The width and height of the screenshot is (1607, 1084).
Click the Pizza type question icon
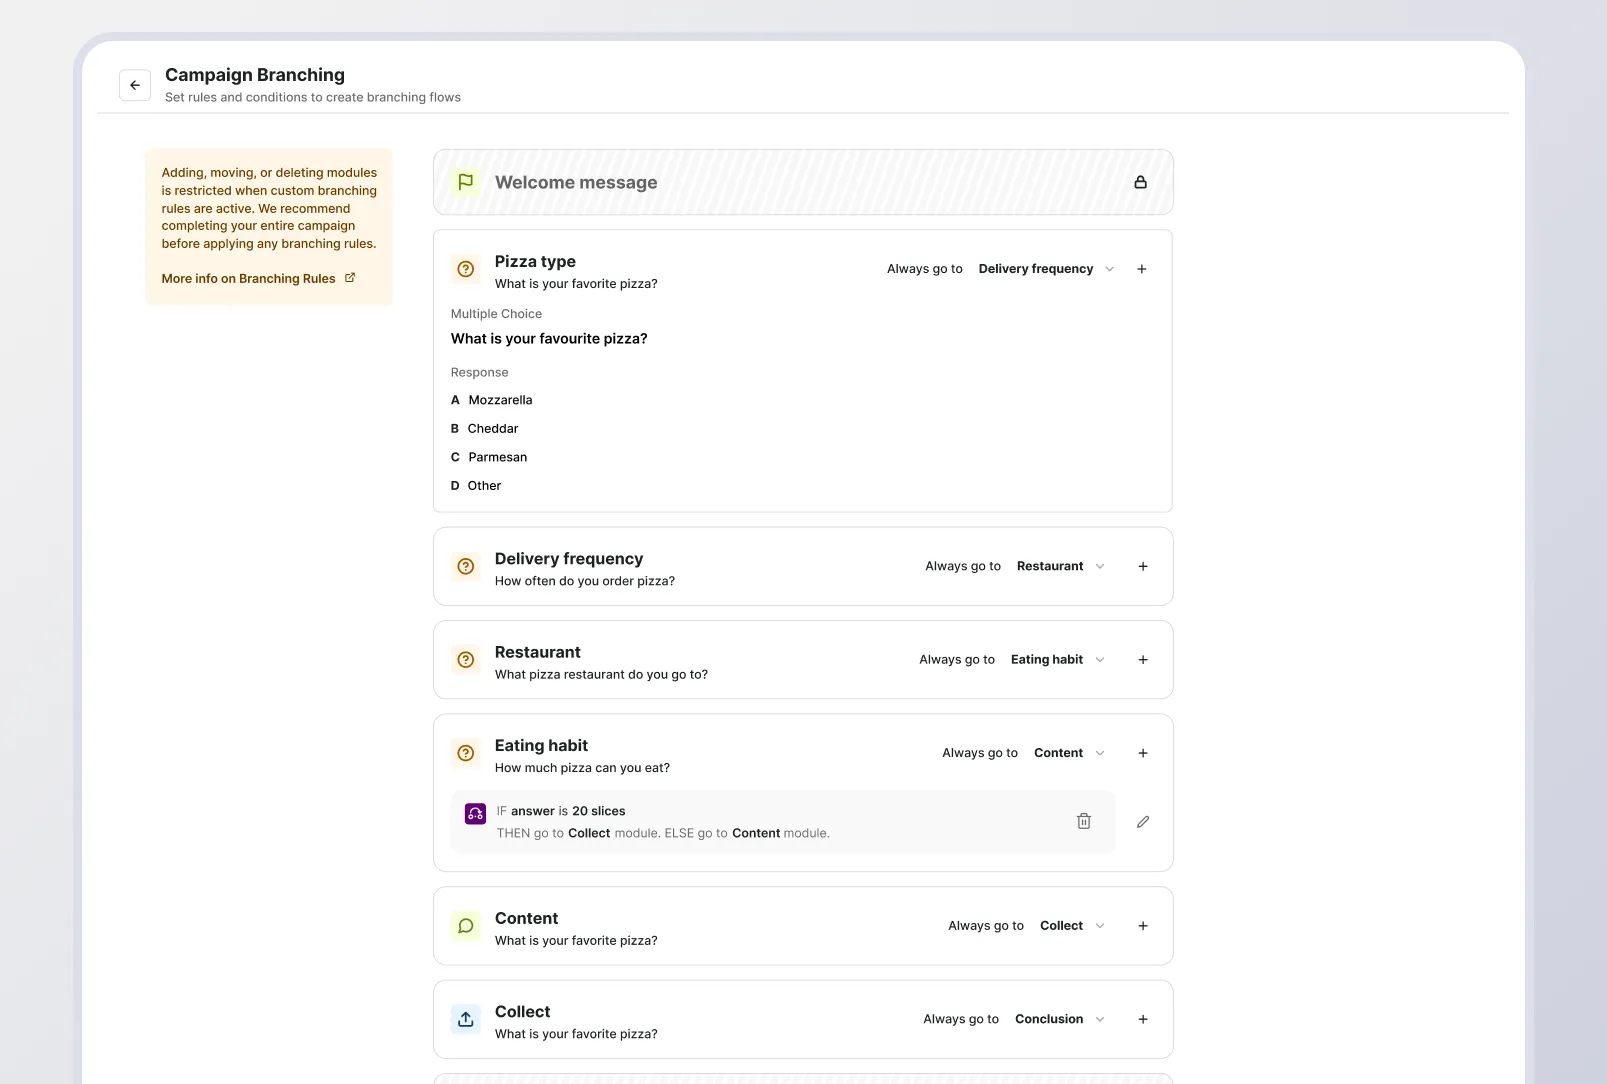(x=465, y=269)
